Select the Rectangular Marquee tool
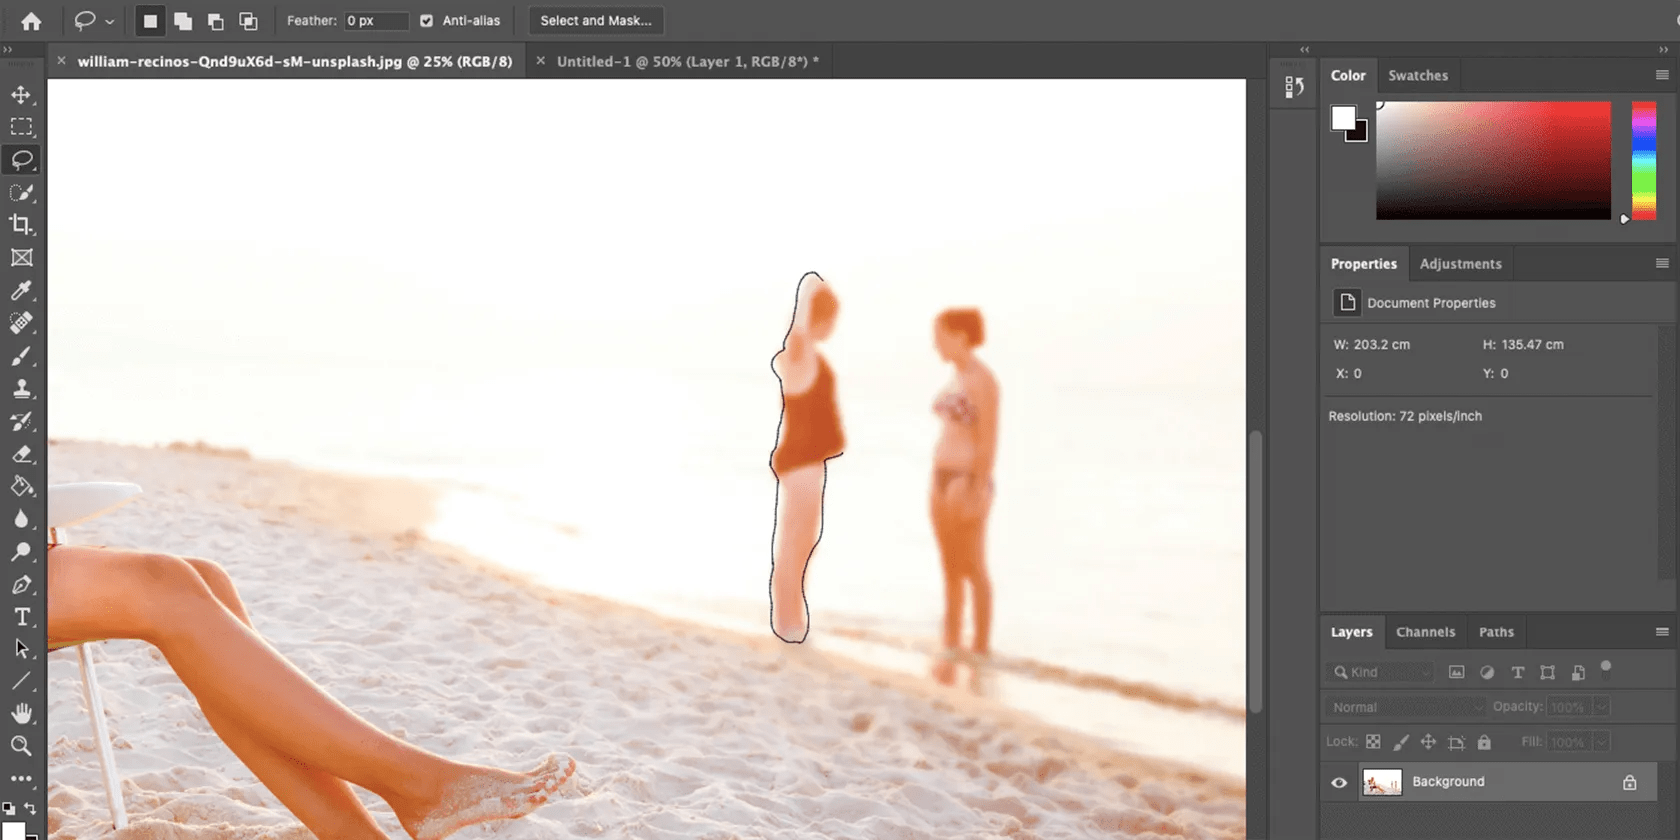 tap(21, 127)
